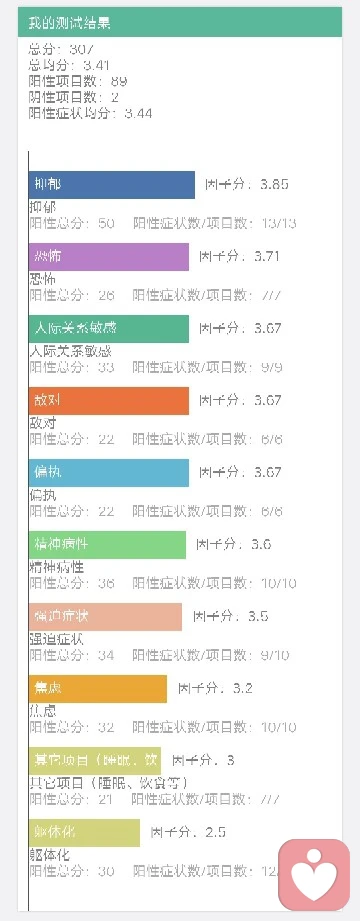
Task: Select the salmon 强迫症状 bar
Action: [x=105, y=617]
